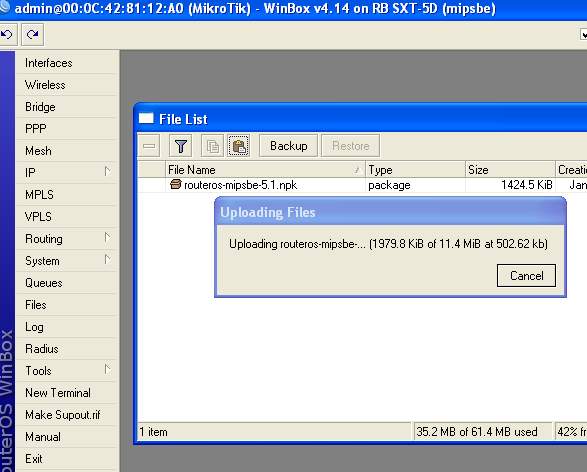Image resolution: width=587 pixels, height=472 pixels.
Task: Click the Redo arrow icon
Action: point(33,35)
